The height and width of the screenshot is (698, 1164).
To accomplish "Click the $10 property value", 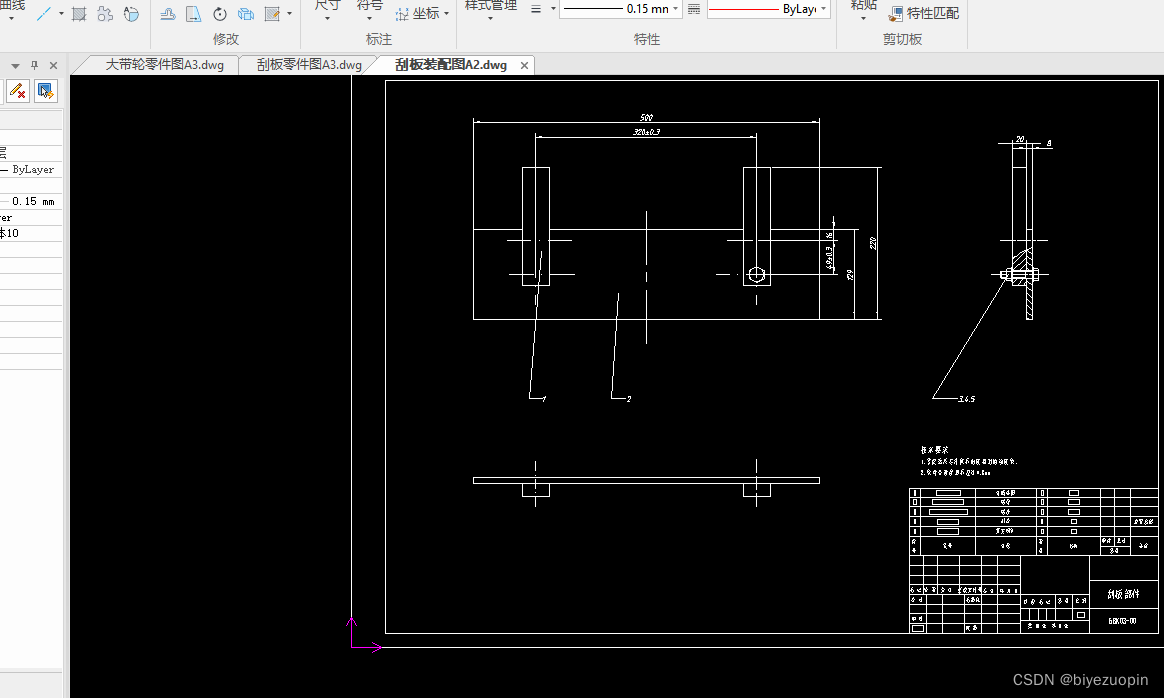I will click(10, 233).
